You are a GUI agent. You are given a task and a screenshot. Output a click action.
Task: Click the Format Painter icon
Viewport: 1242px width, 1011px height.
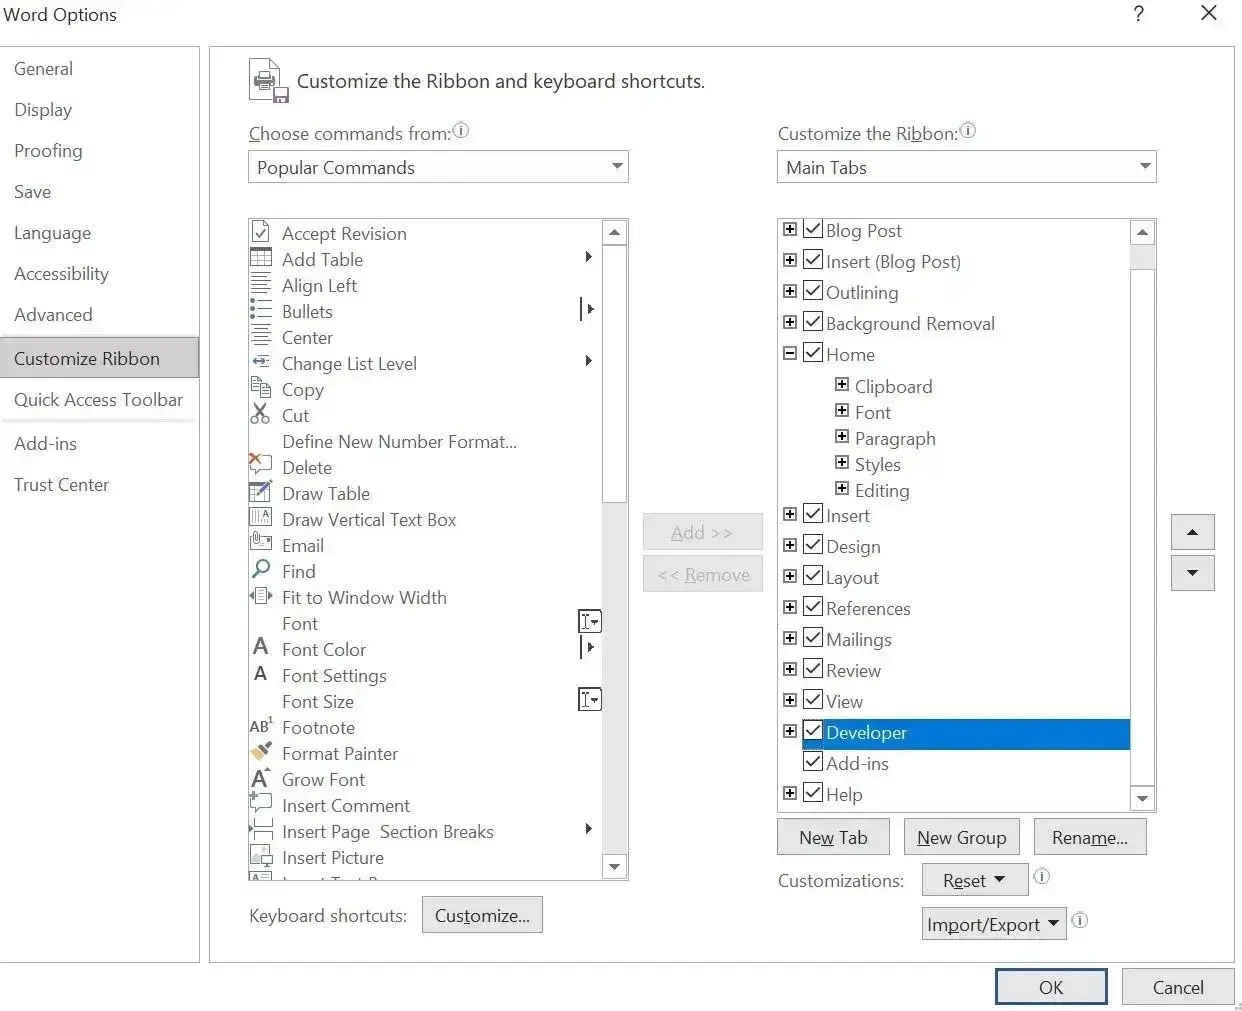tap(260, 753)
